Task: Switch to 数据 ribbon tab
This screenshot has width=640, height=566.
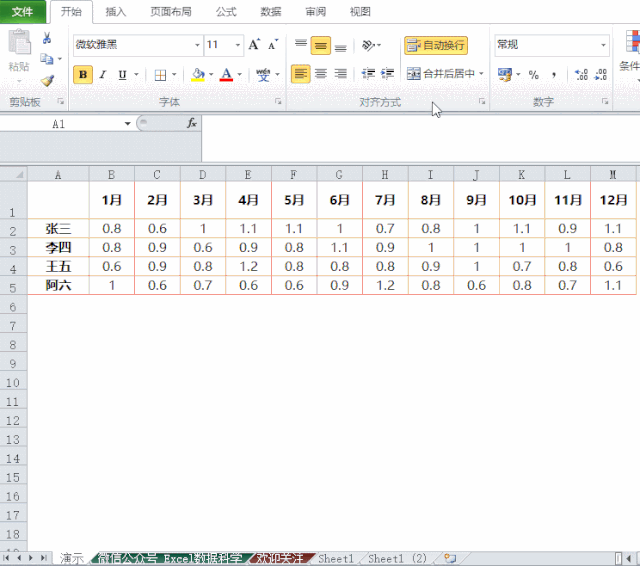Action: tap(271, 12)
